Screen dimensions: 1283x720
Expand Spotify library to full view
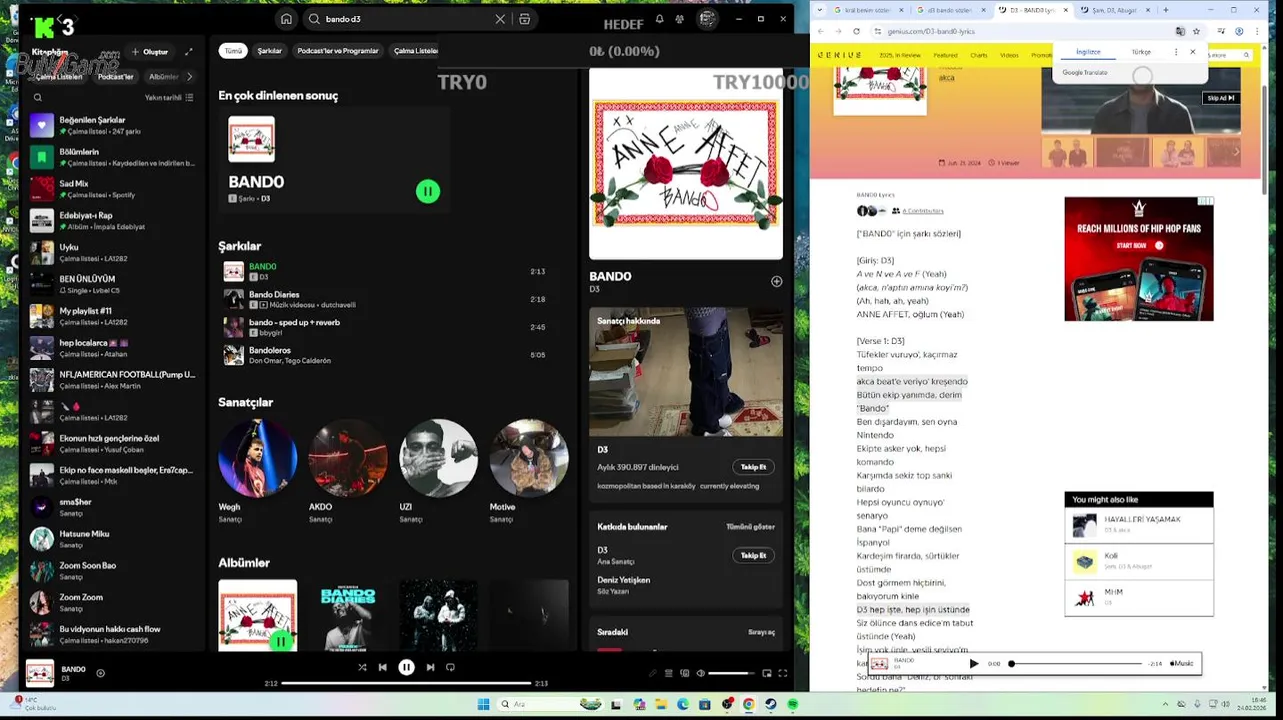click(x=188, y=52)
